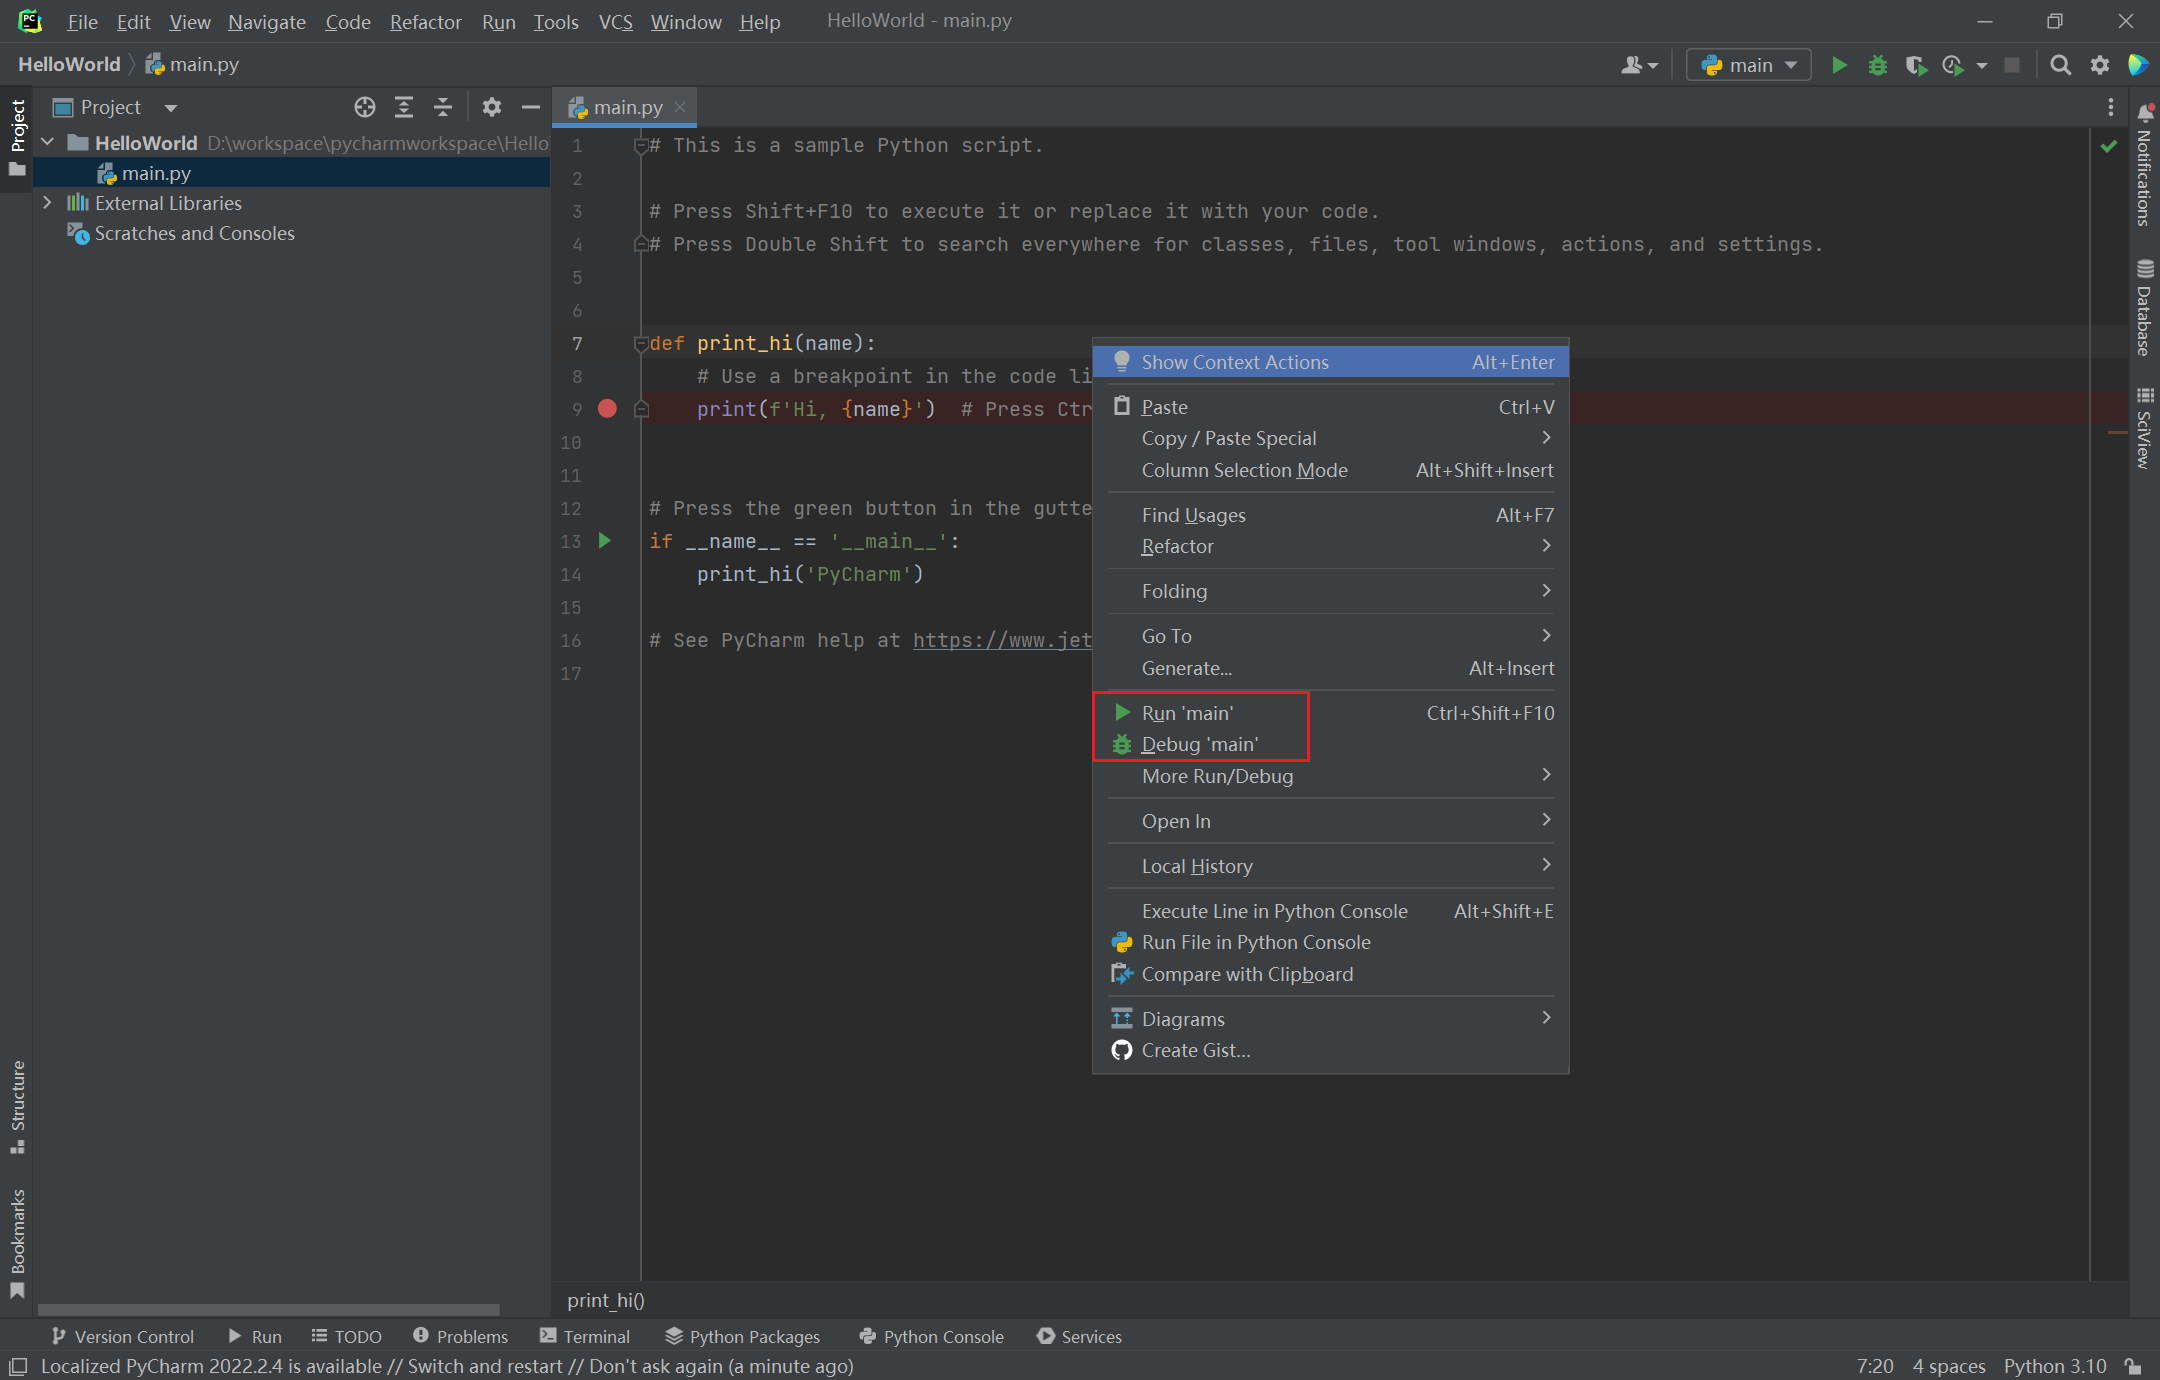The width and height of the screenshot is (2160, 1380).
Task: Open Structure tool window
Action: 17,1106
